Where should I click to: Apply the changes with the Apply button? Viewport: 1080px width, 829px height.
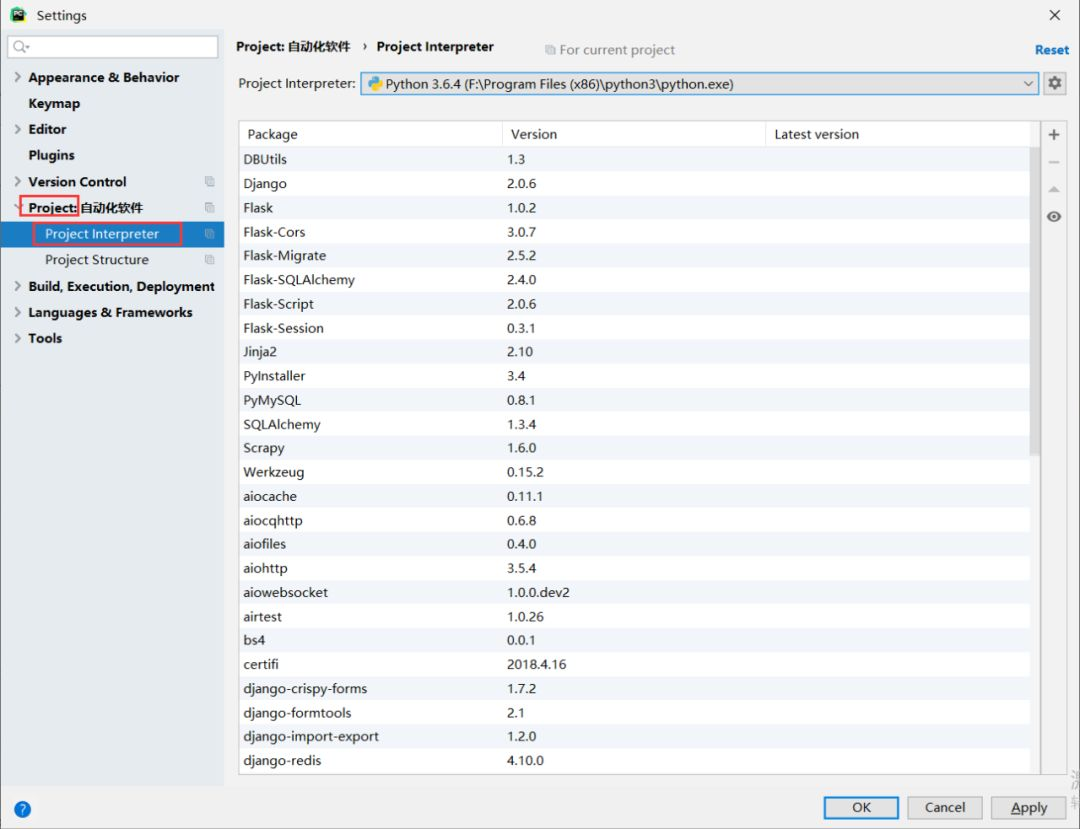(x=1028, y=808)
